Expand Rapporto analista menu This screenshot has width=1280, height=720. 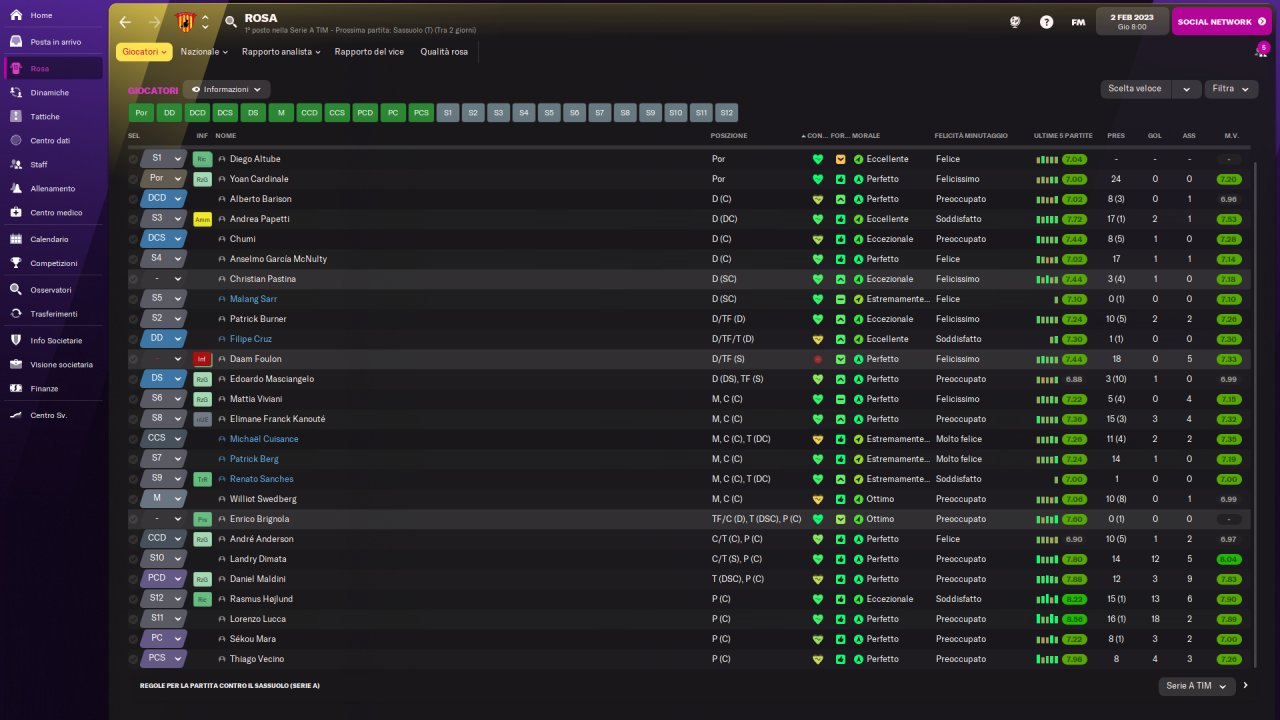[x=281, y=52]
